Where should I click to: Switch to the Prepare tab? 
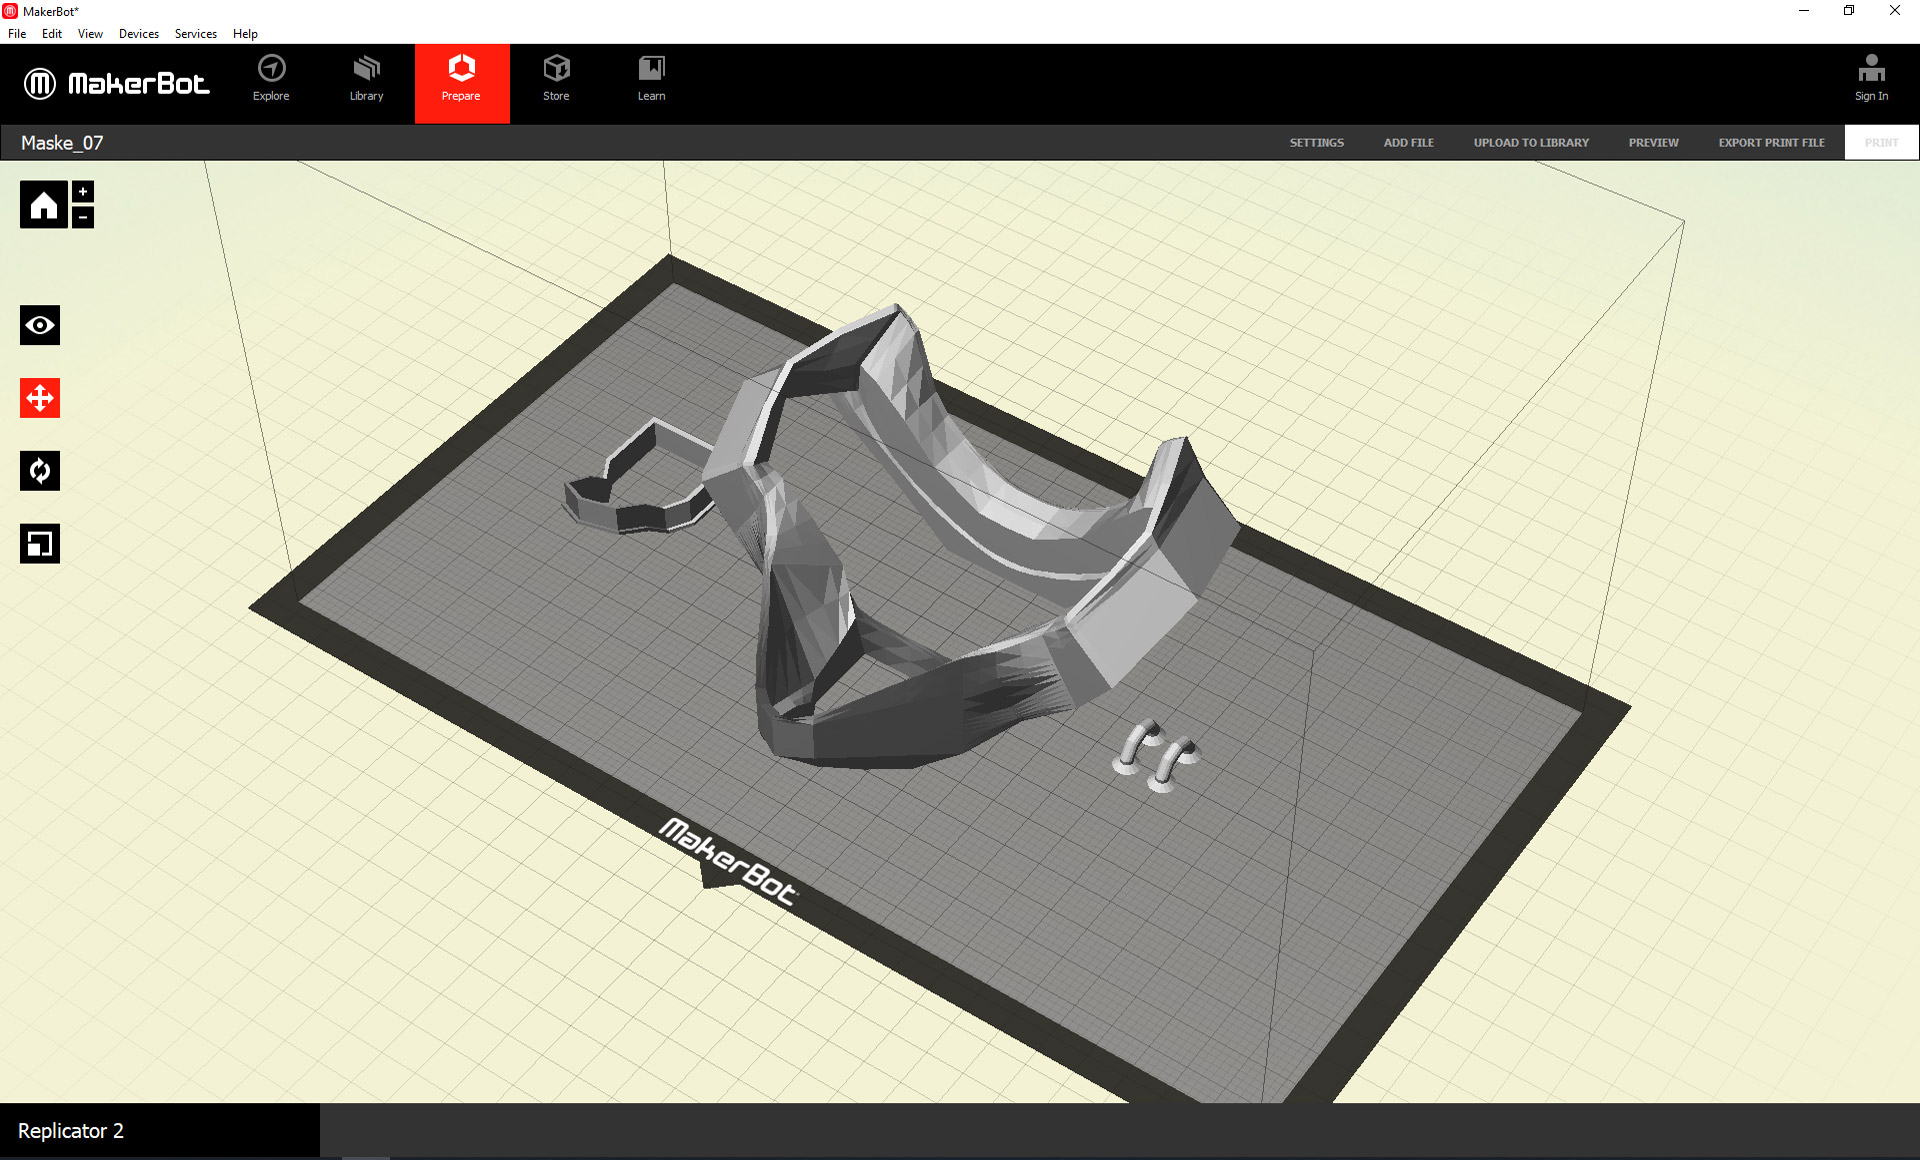[x=462, y=83]
